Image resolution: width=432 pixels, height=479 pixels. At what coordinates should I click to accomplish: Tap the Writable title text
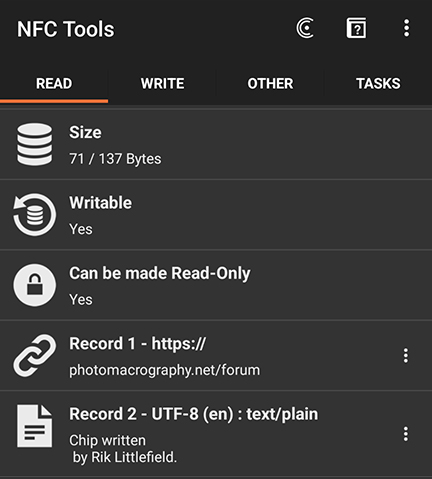(x=100, y=203)
